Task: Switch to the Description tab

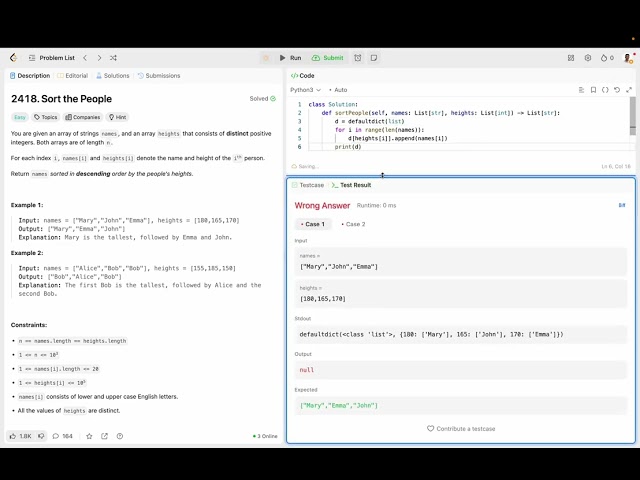Action: [x=30, y=76]
